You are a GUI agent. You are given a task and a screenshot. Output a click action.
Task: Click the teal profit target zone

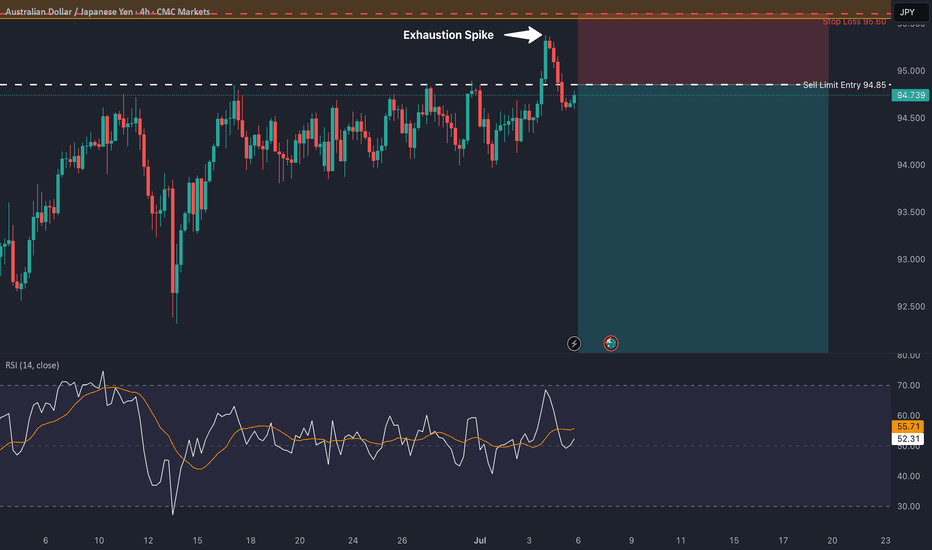(x=703, y=219)
